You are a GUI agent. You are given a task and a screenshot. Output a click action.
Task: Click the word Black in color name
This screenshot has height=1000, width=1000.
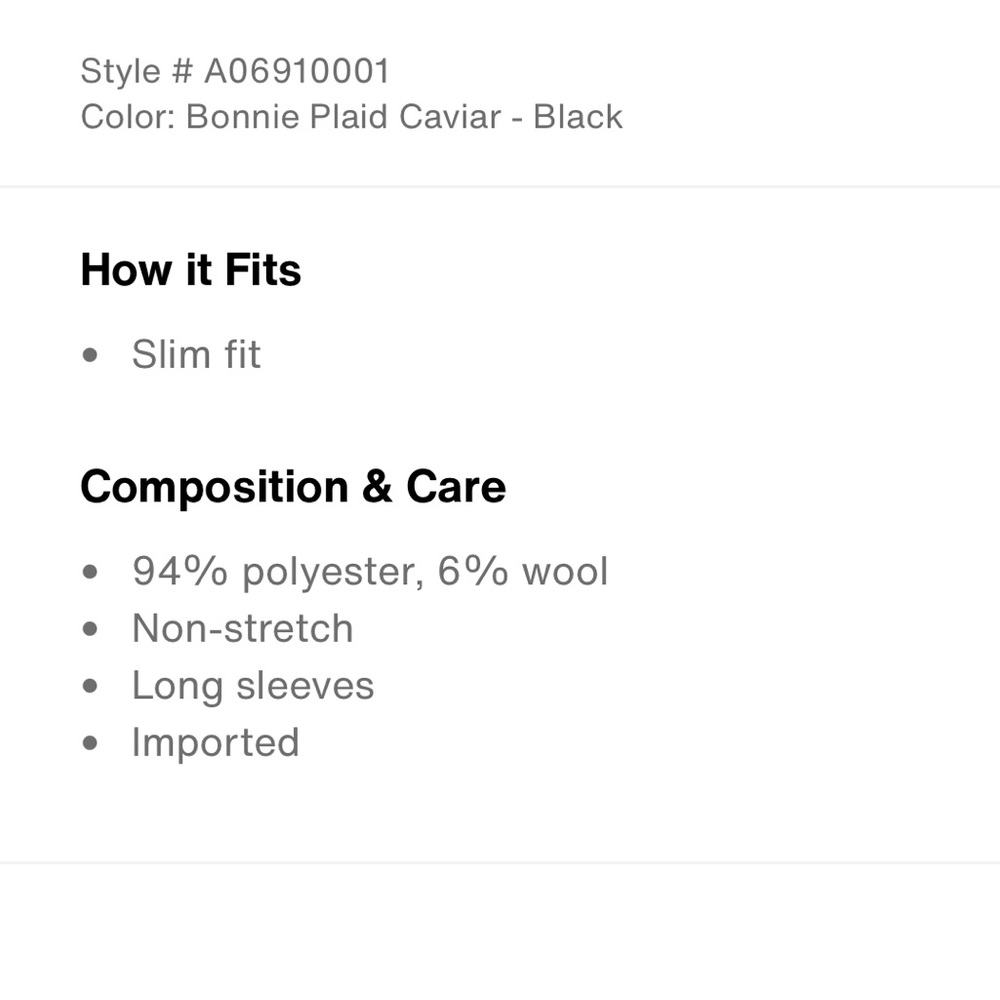point(578,117)
